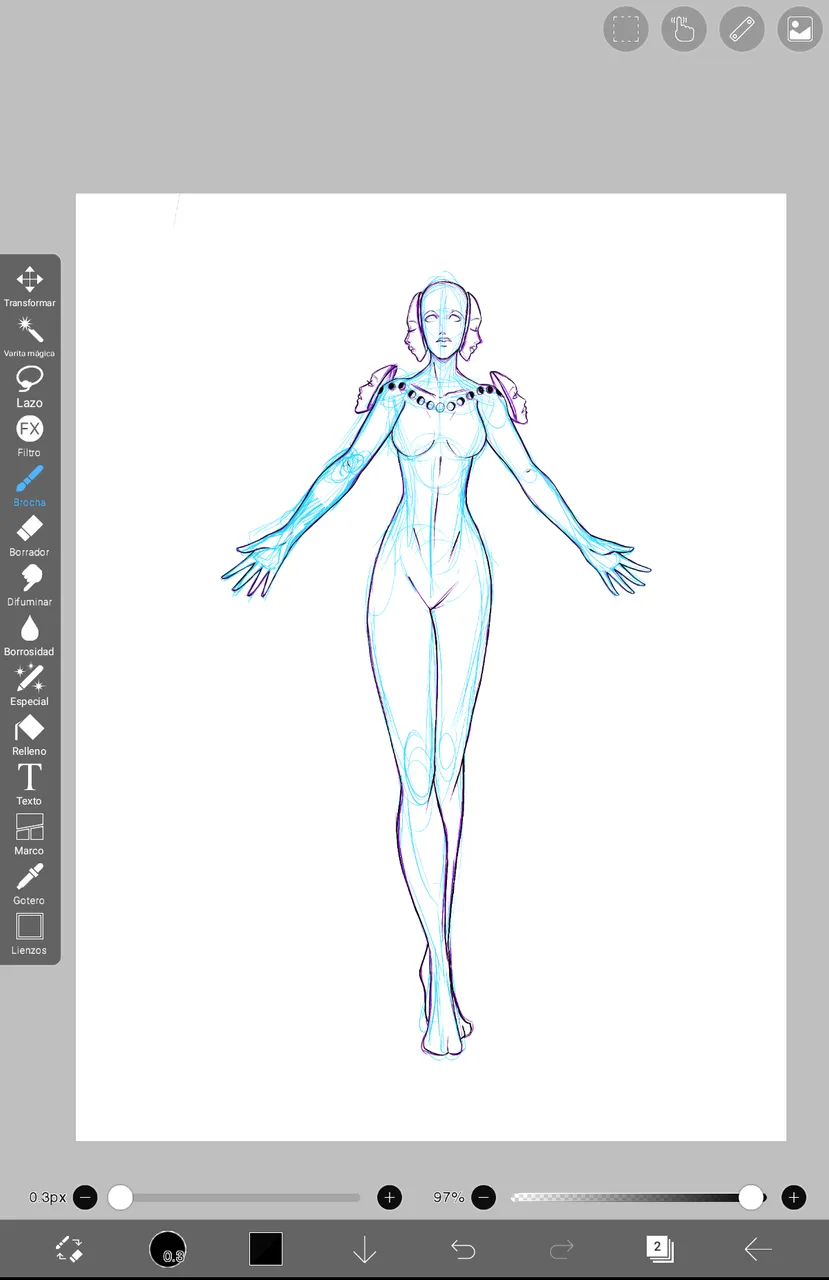Tap the down arrow icon
829x1280 pixels.
tap(364, 1249)
